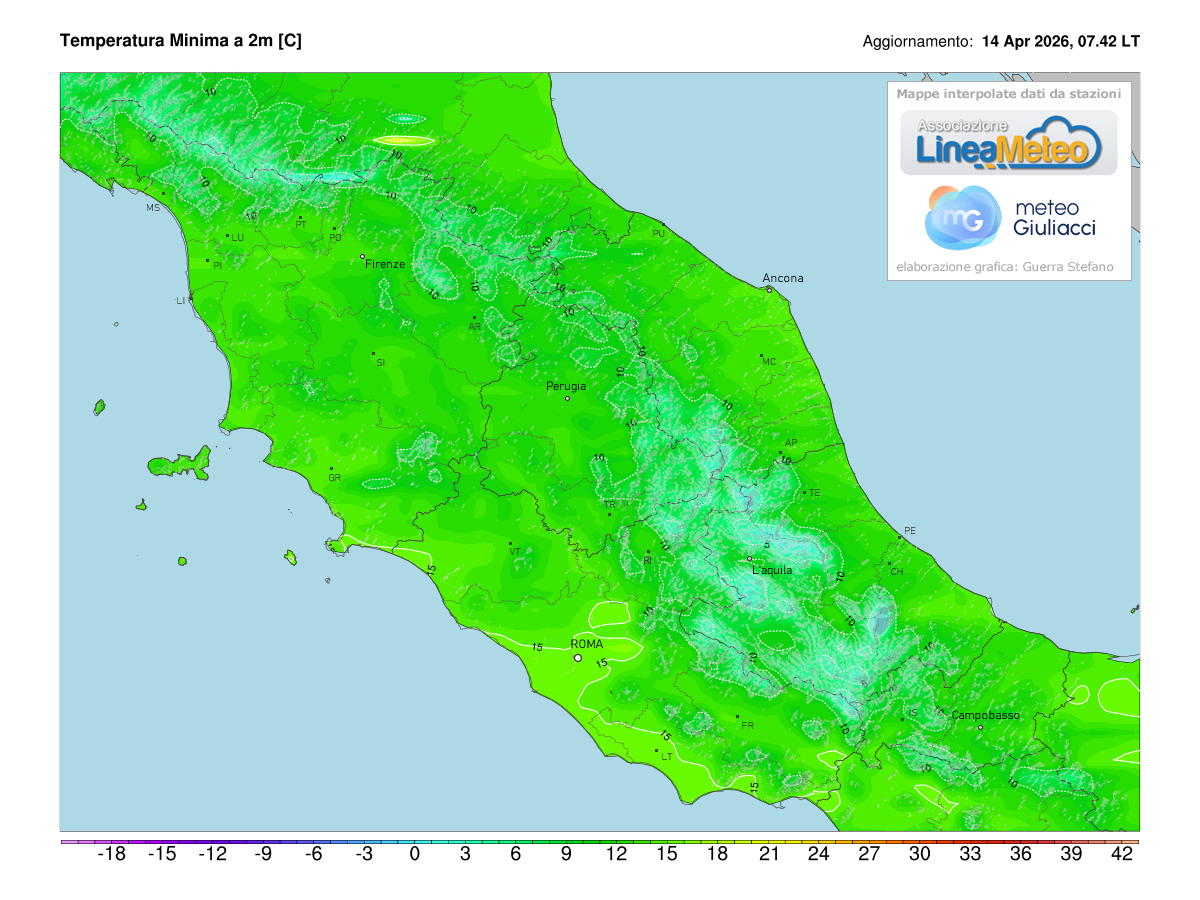The height and width of the screenshot is (900, 1200).
Task: Click the meteoGiuliacci mG cloud icon
Action: click(962, 218)
